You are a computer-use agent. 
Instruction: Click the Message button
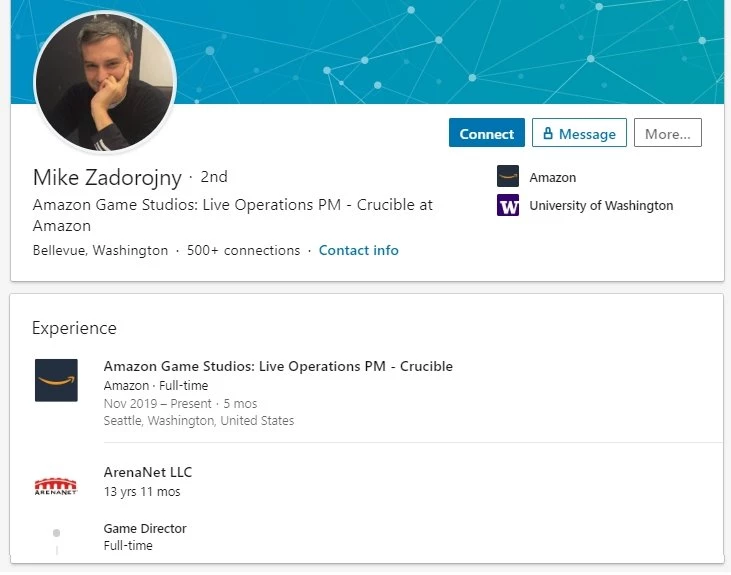tap(579, 134)
